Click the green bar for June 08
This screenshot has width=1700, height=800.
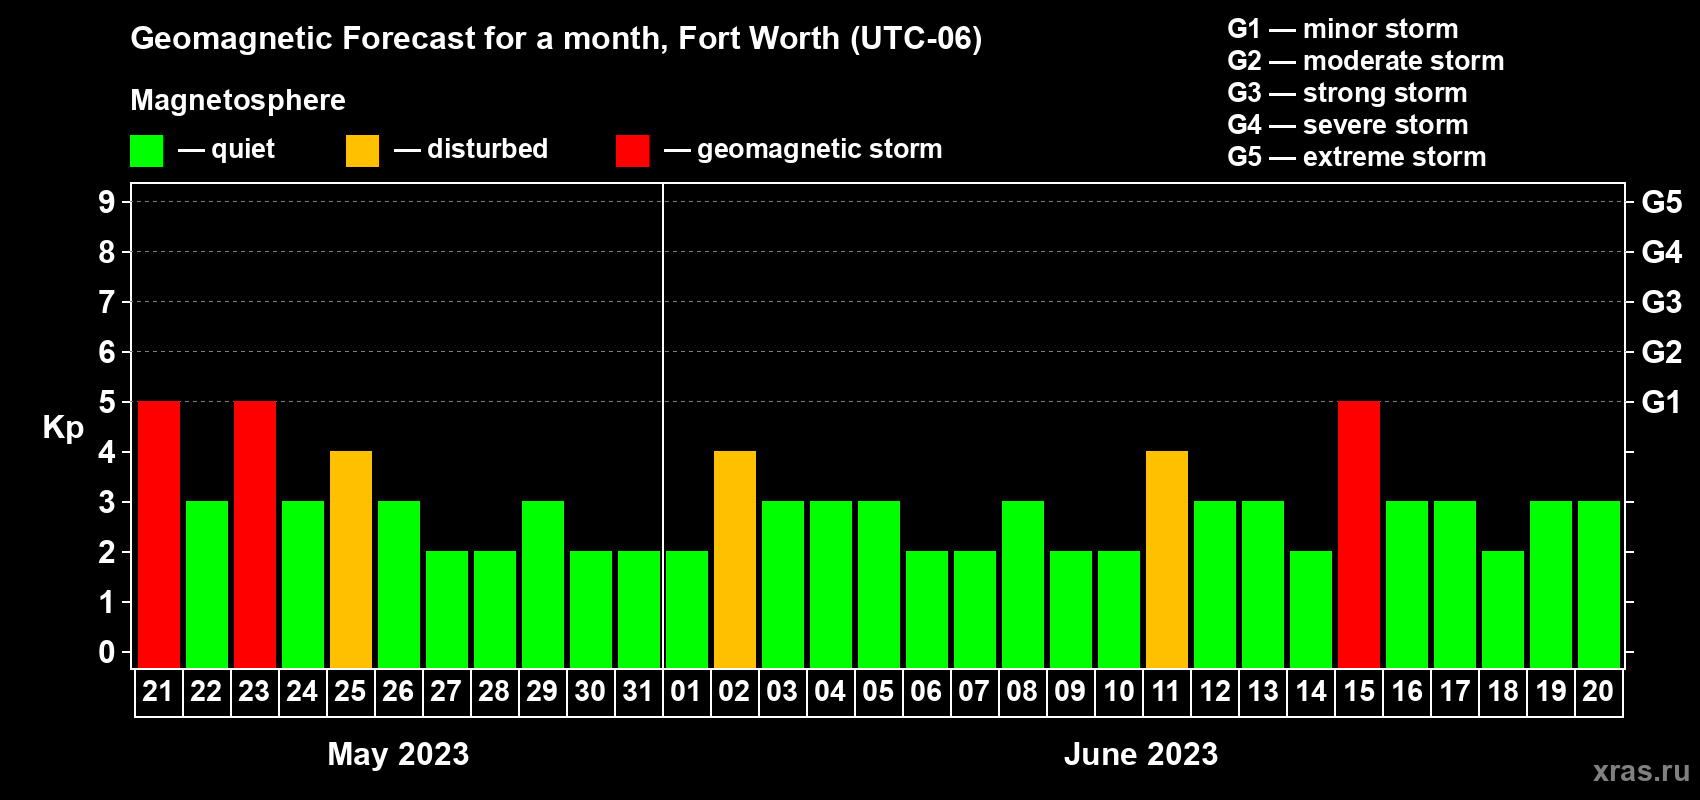click(1023, 585)
